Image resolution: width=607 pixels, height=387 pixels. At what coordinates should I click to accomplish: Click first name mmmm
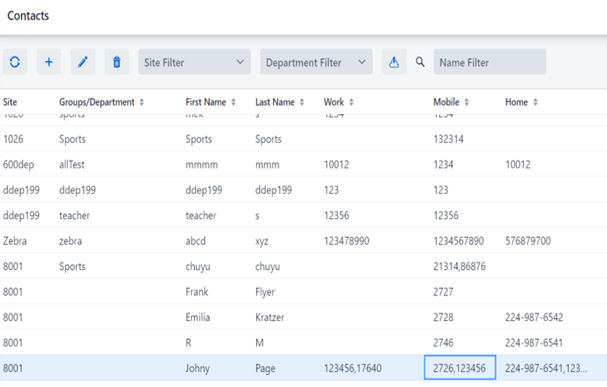pos(201,164)
